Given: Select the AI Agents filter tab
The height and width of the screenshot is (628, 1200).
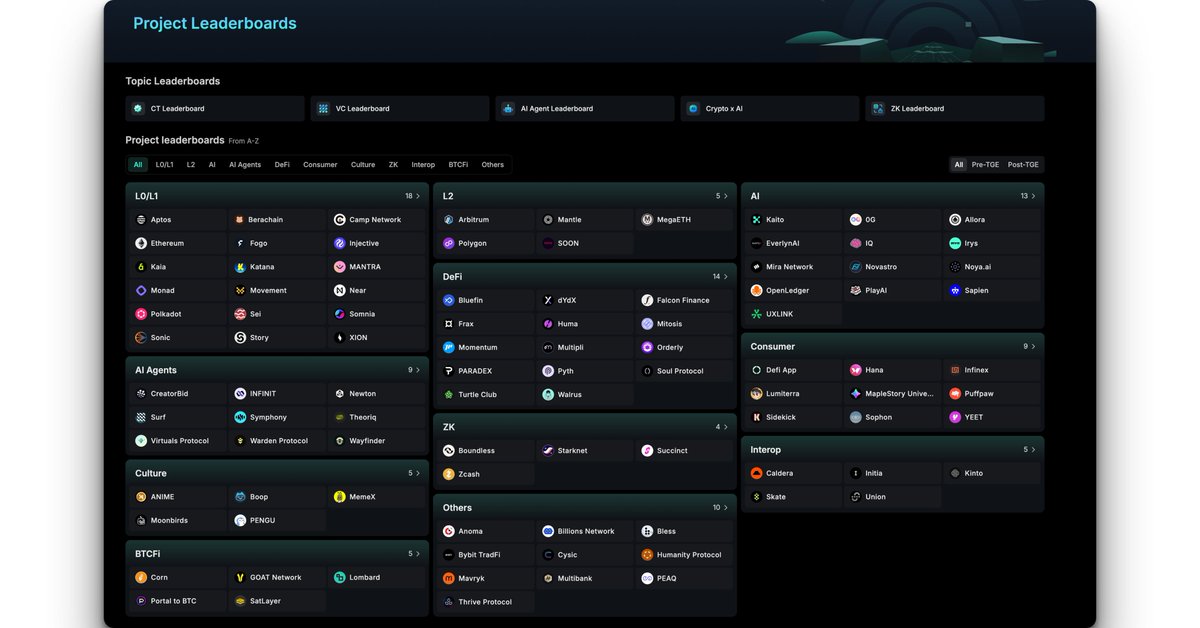Looking at the screenshot, I should [245, 165].
